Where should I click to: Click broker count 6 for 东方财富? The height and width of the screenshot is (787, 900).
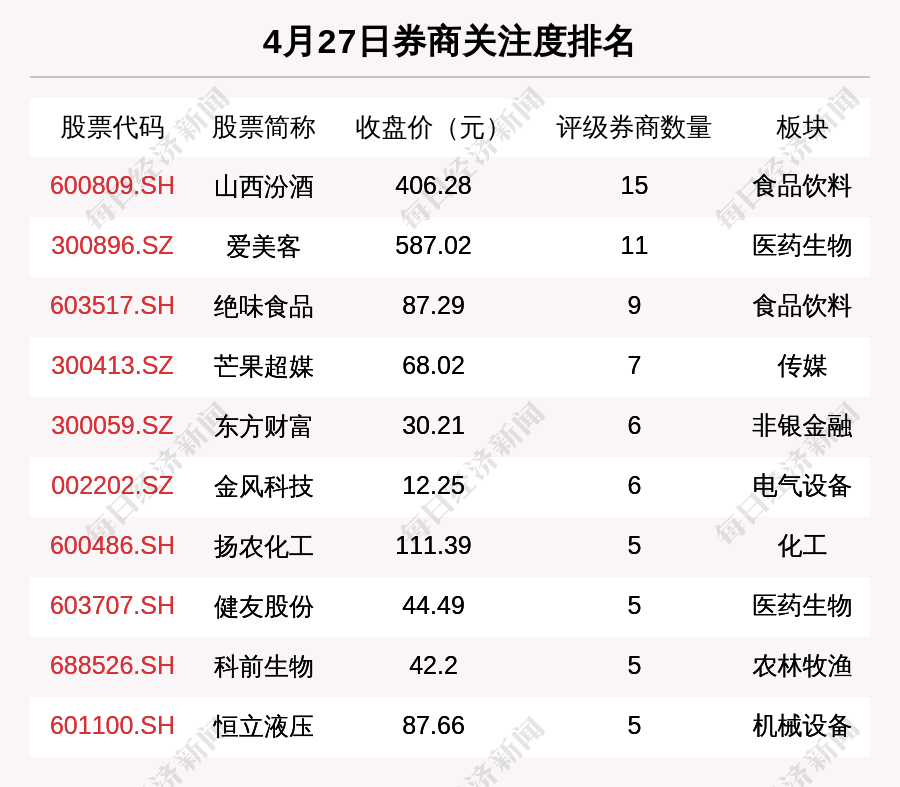point(634,425)
